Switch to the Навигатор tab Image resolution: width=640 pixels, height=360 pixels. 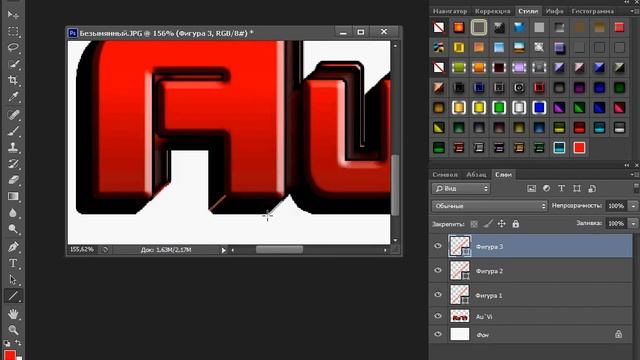coord(450,11)
